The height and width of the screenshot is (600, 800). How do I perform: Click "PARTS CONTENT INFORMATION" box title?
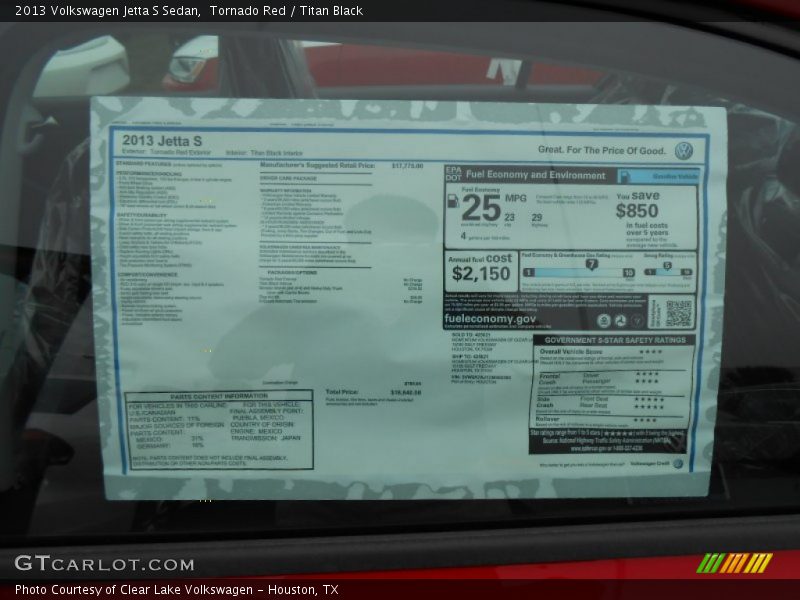coord(219,396)
